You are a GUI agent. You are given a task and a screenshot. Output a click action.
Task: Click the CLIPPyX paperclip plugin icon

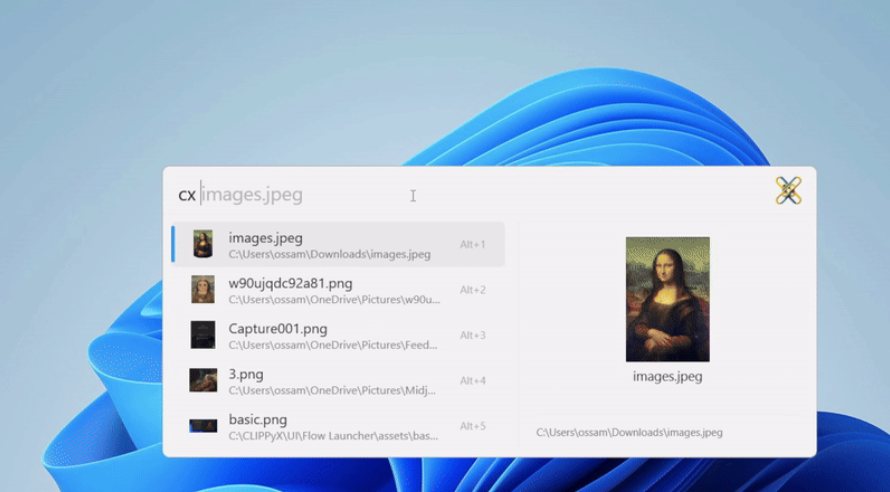coord(788,191)
